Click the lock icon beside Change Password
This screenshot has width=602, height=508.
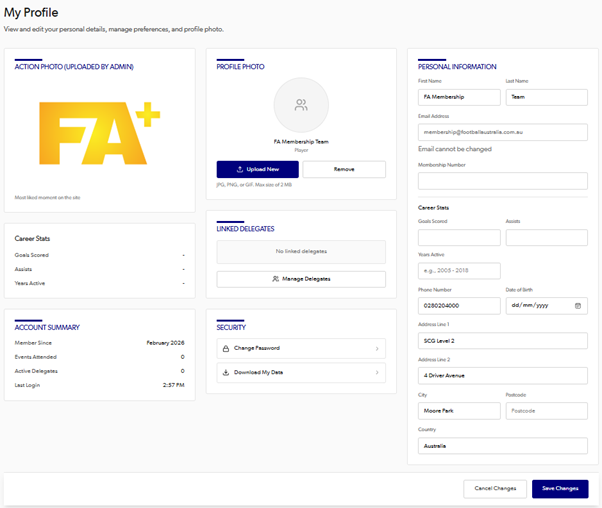tap(226, 348)
